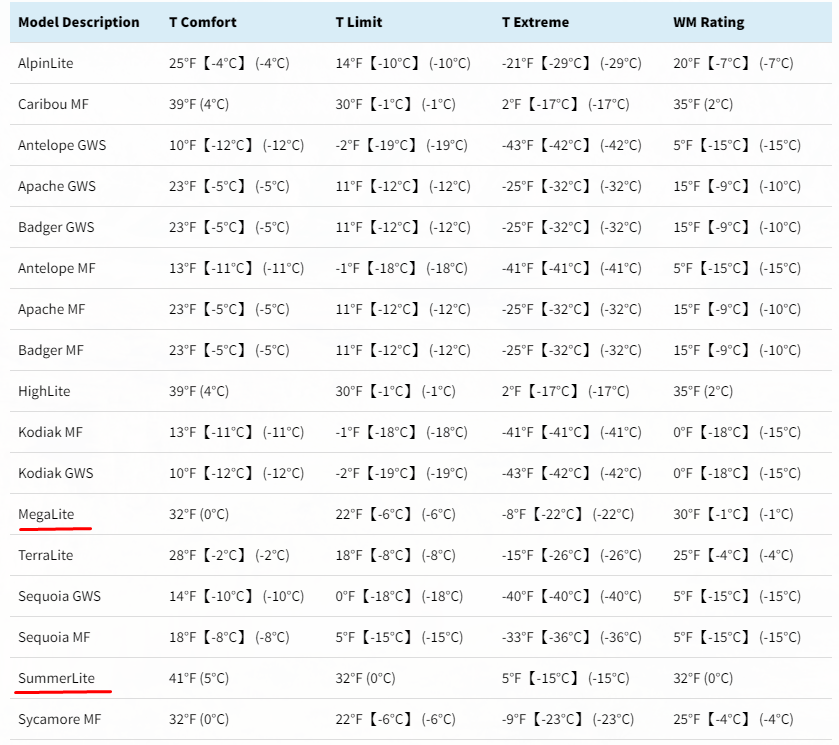839x745 pixels.
Task: Select the Antelope GWS model name
Action: tap(62, 145)
